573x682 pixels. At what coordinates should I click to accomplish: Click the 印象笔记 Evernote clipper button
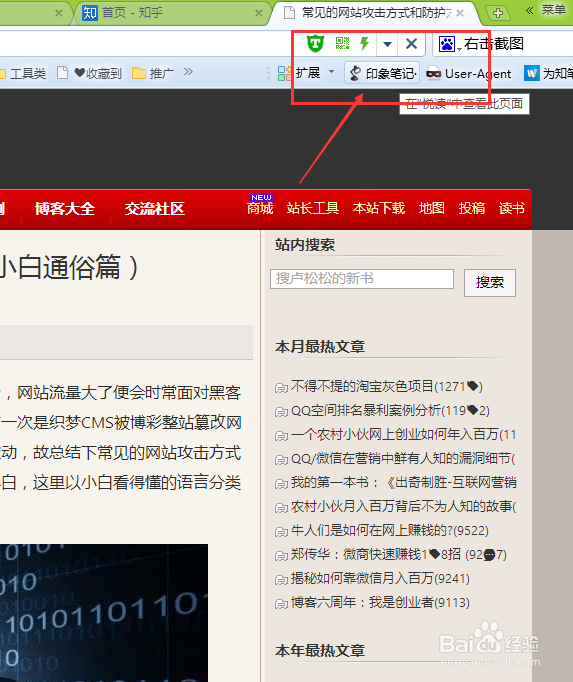[x=382, y=74]
